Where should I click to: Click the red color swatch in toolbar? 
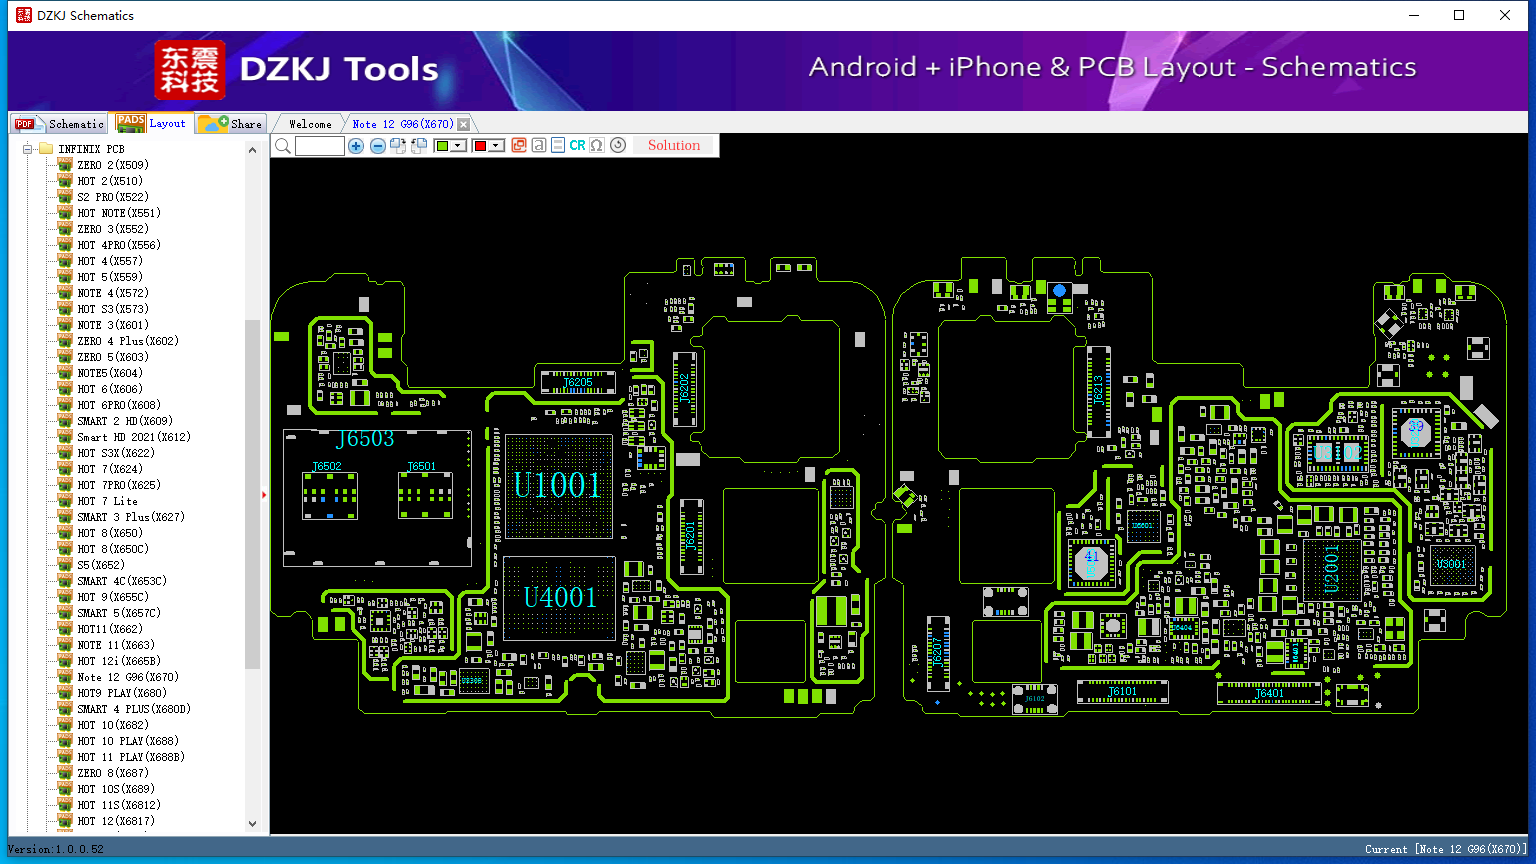480,146
